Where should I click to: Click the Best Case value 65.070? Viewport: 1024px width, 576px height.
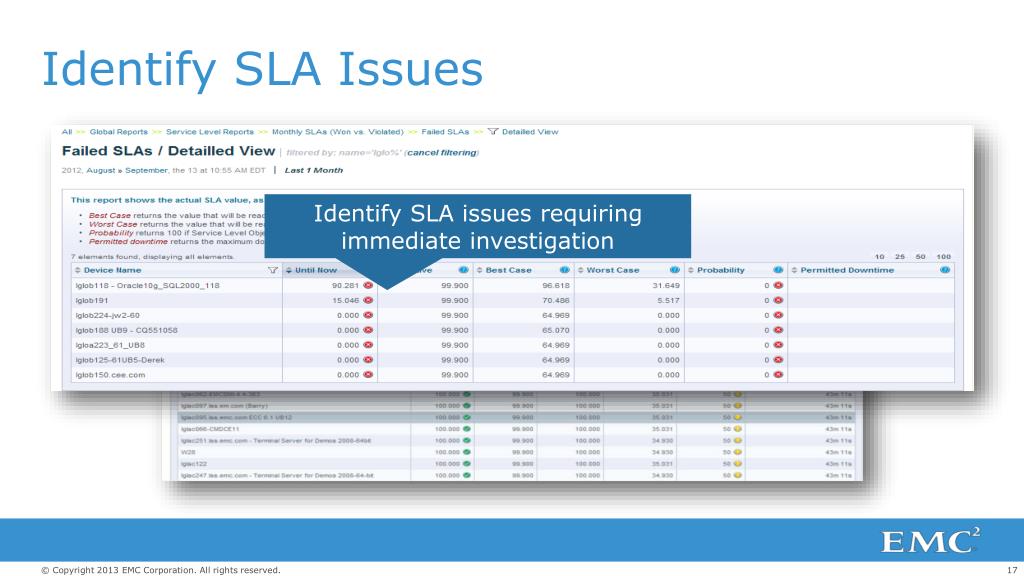(556, 330)
